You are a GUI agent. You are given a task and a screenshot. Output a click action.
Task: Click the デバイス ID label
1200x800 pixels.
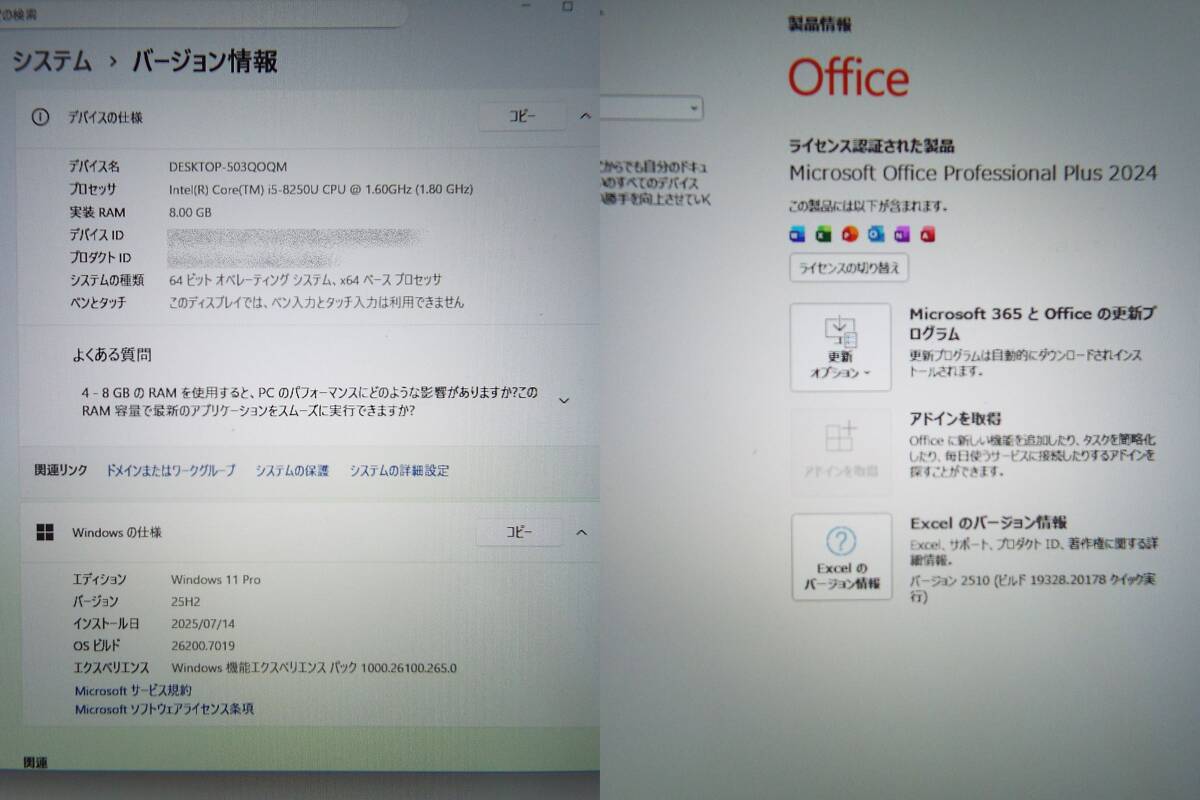(x=96, y=235)
